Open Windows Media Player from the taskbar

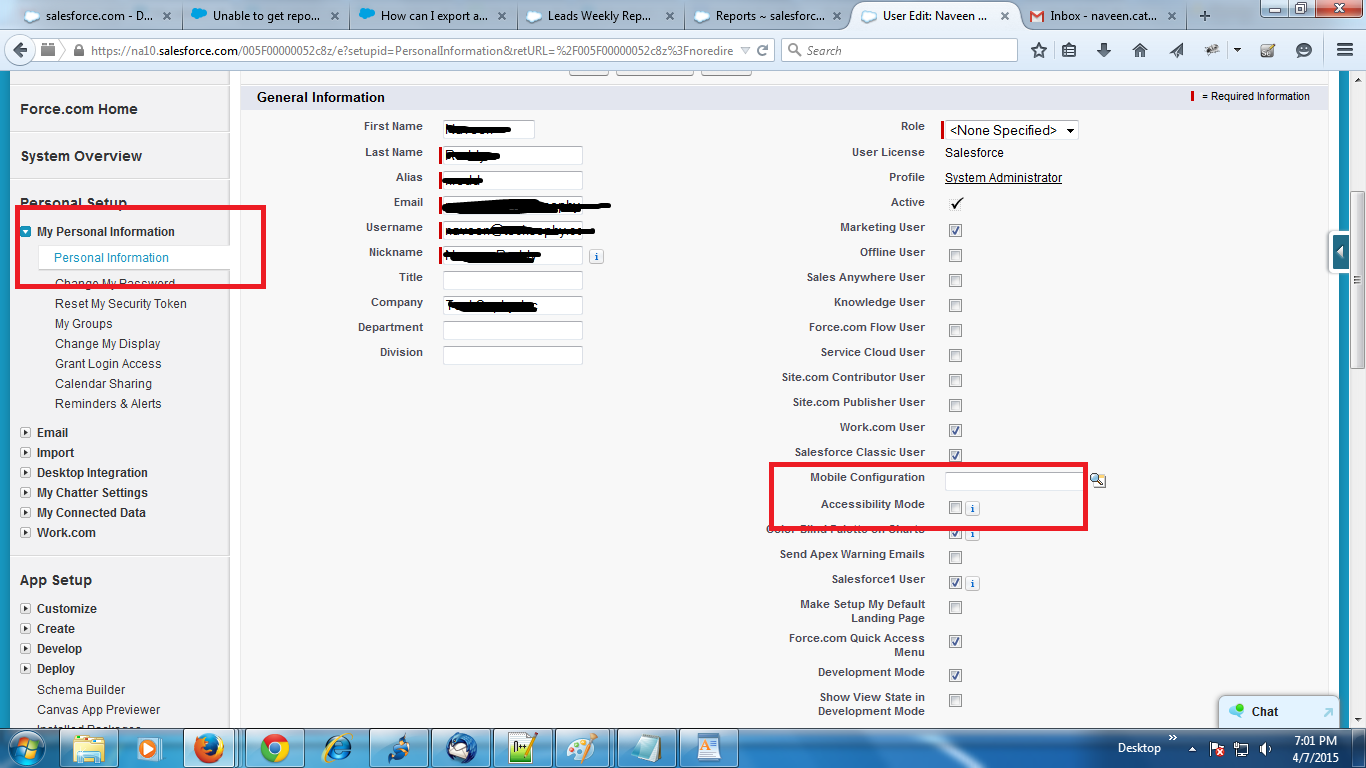pos(148,748)
